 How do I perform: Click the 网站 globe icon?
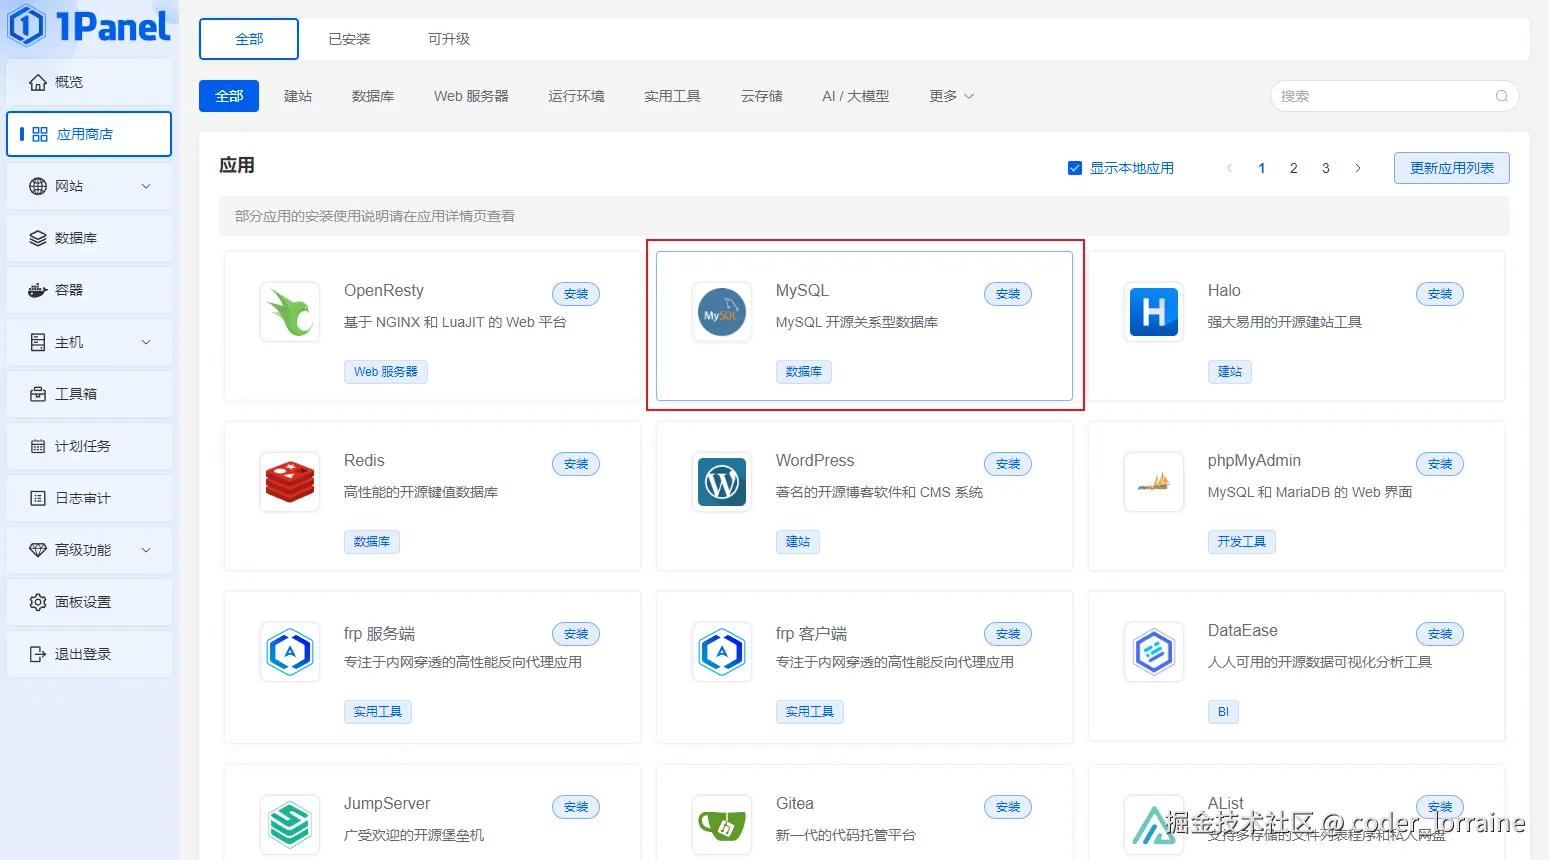(x=38, y=186)
